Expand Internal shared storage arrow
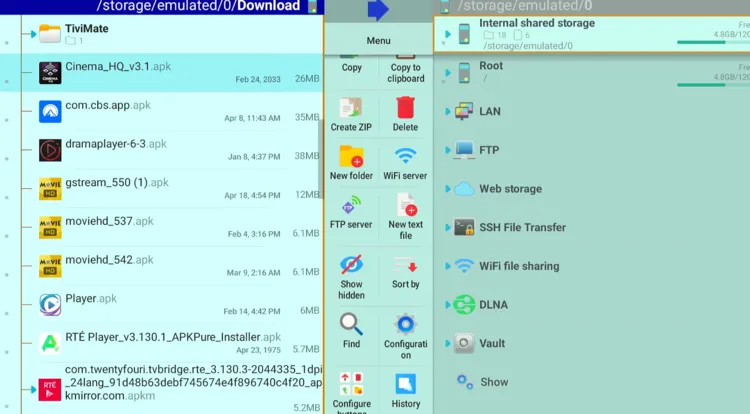This screenshot has height=414, width=750. [448, 34]
